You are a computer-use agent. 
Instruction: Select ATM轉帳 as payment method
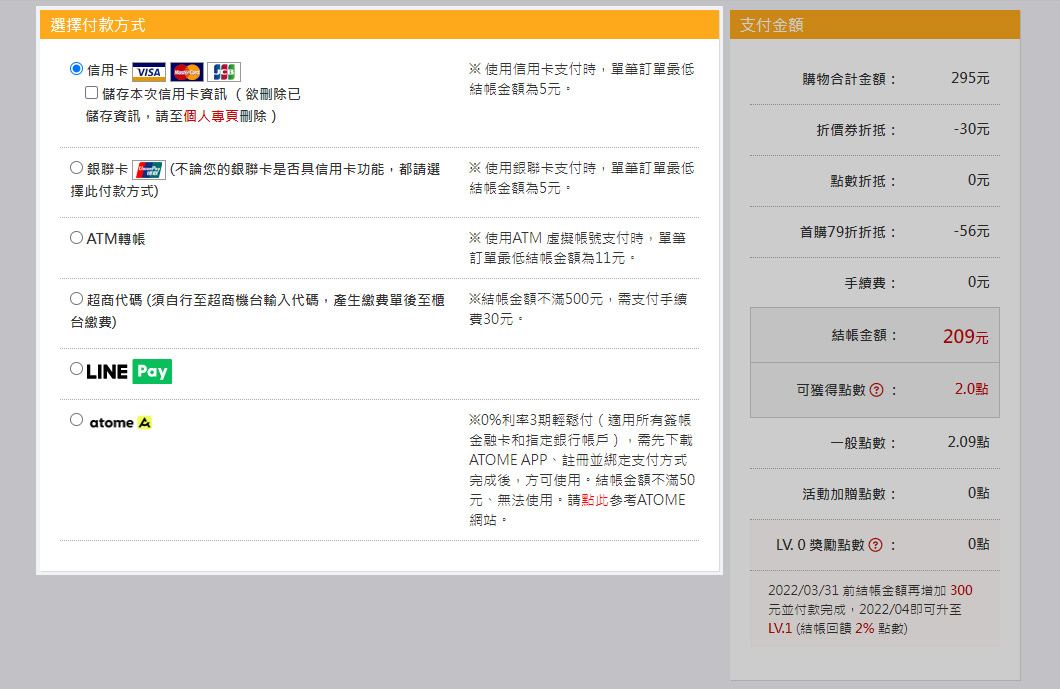click(x=77, y=238)
